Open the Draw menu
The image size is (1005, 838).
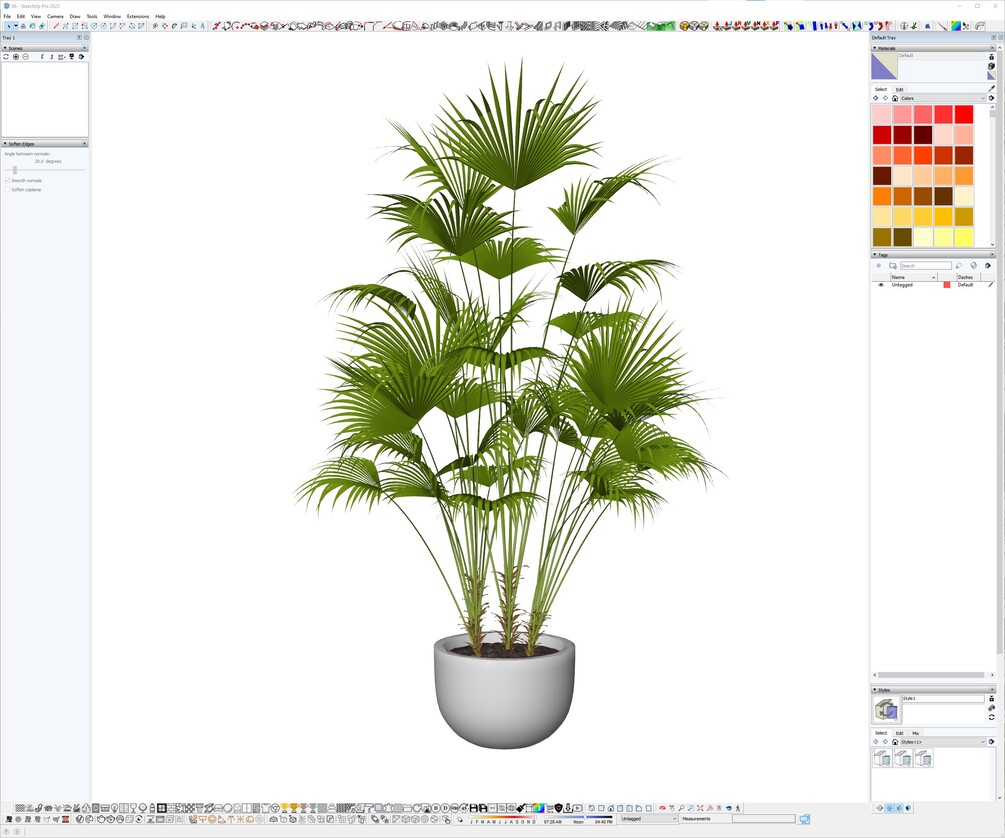coord(75,16)
